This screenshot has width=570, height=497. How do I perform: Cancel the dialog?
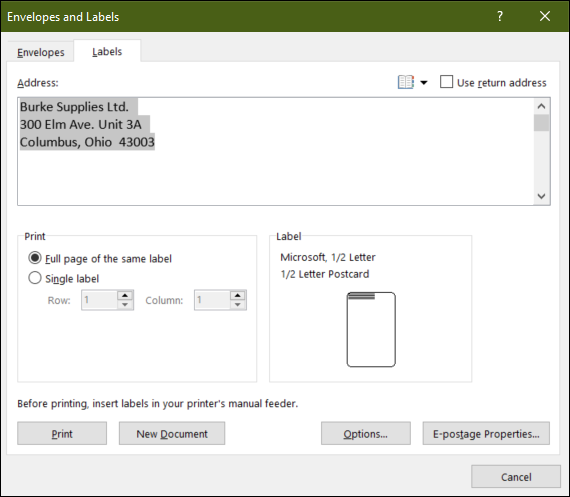point(516,477)
